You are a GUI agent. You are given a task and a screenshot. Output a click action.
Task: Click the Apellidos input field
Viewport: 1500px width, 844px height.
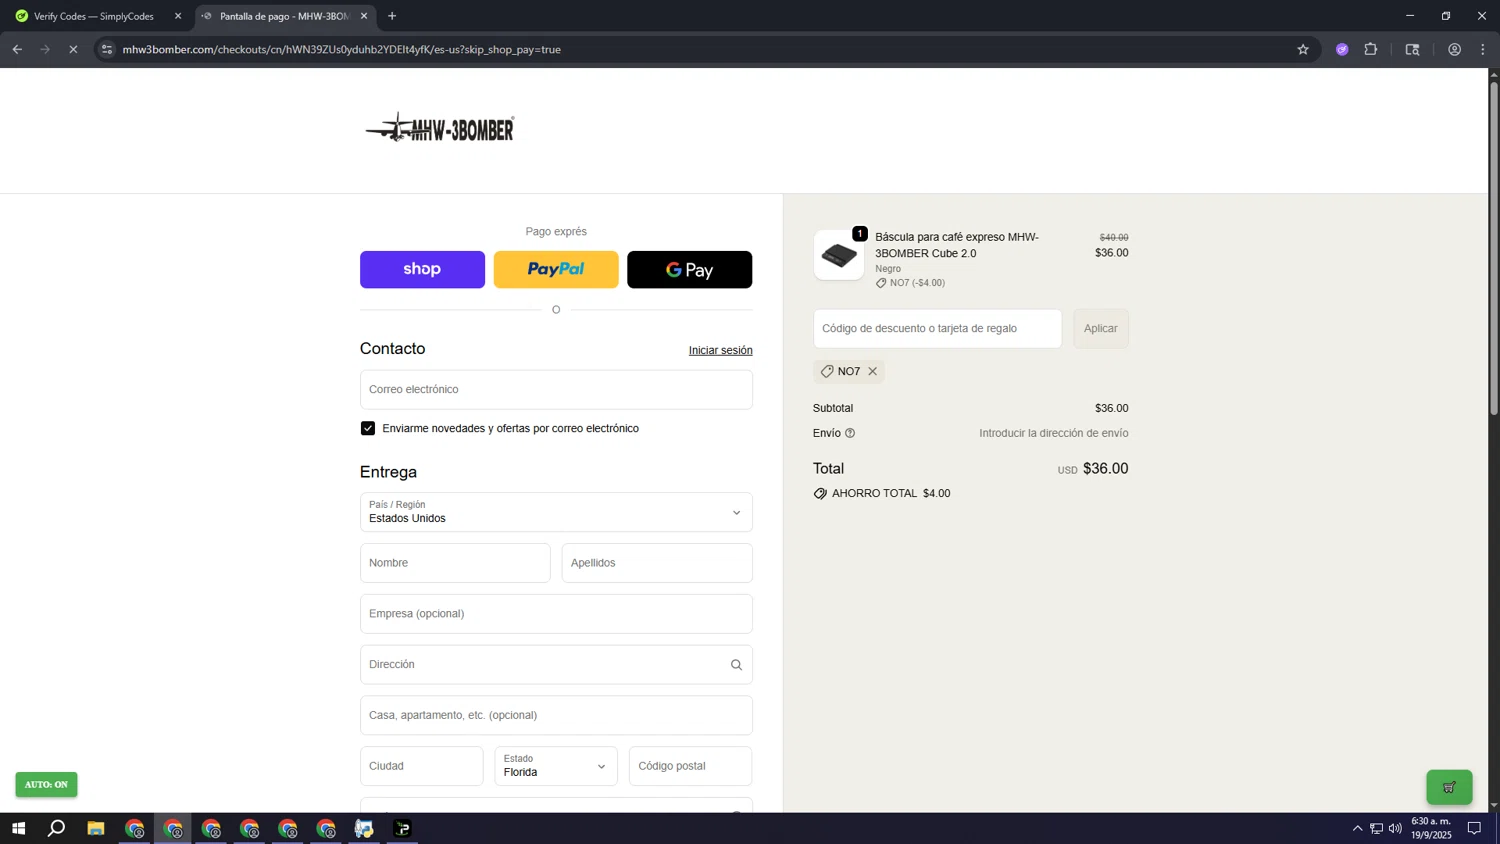click(x=657, y=563)
